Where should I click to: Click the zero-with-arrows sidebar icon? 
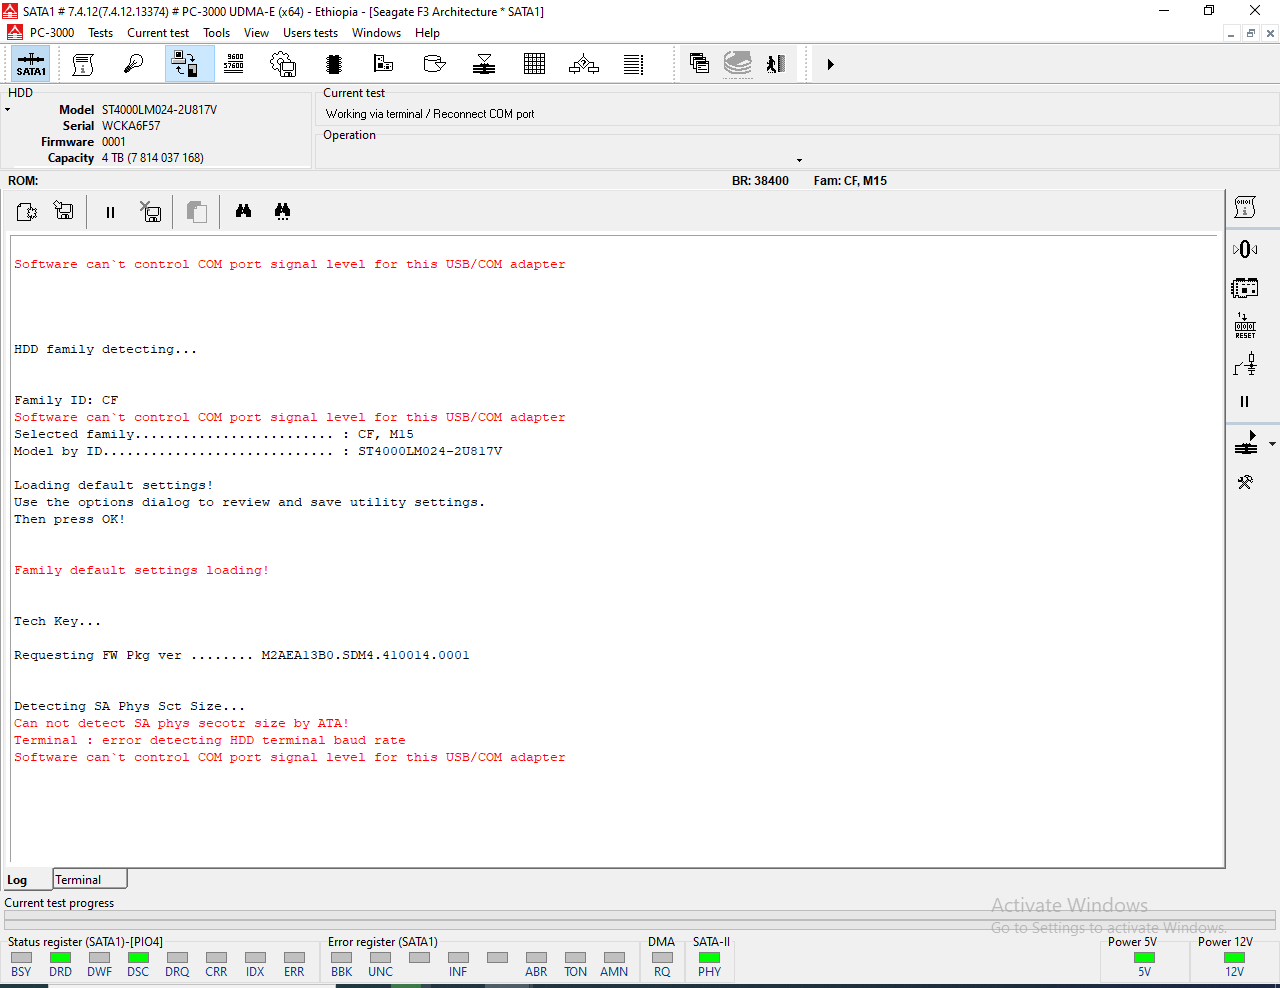(x=1245, y=249)
